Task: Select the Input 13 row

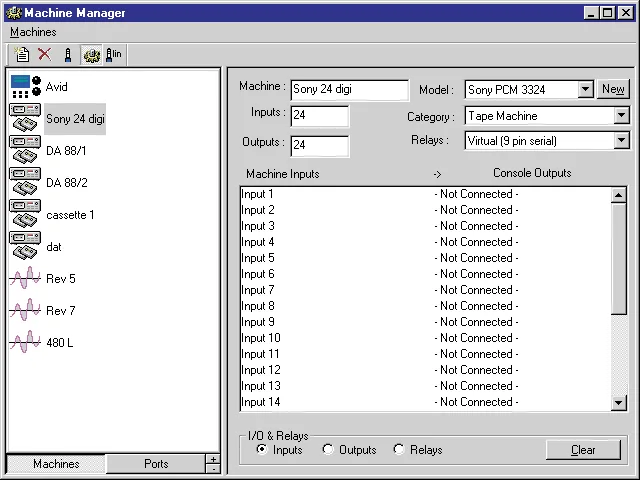Action: pyautogui.click(x=425, y=386)
